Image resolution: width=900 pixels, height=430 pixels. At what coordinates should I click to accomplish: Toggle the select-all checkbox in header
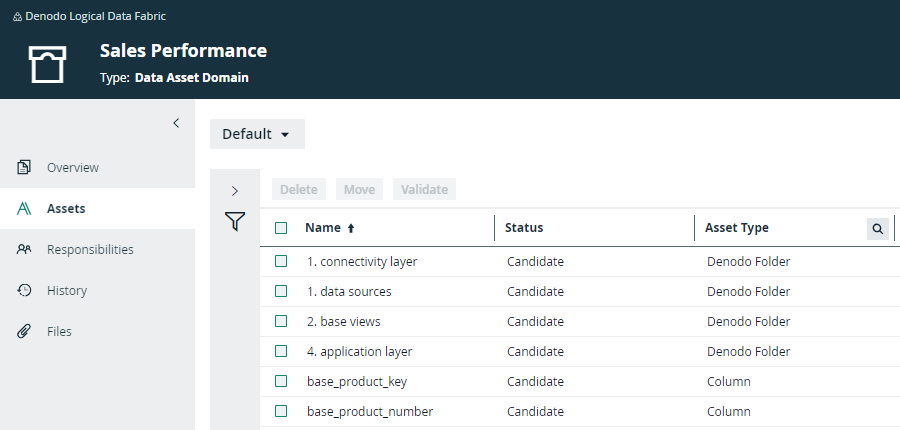pos(281,228)
